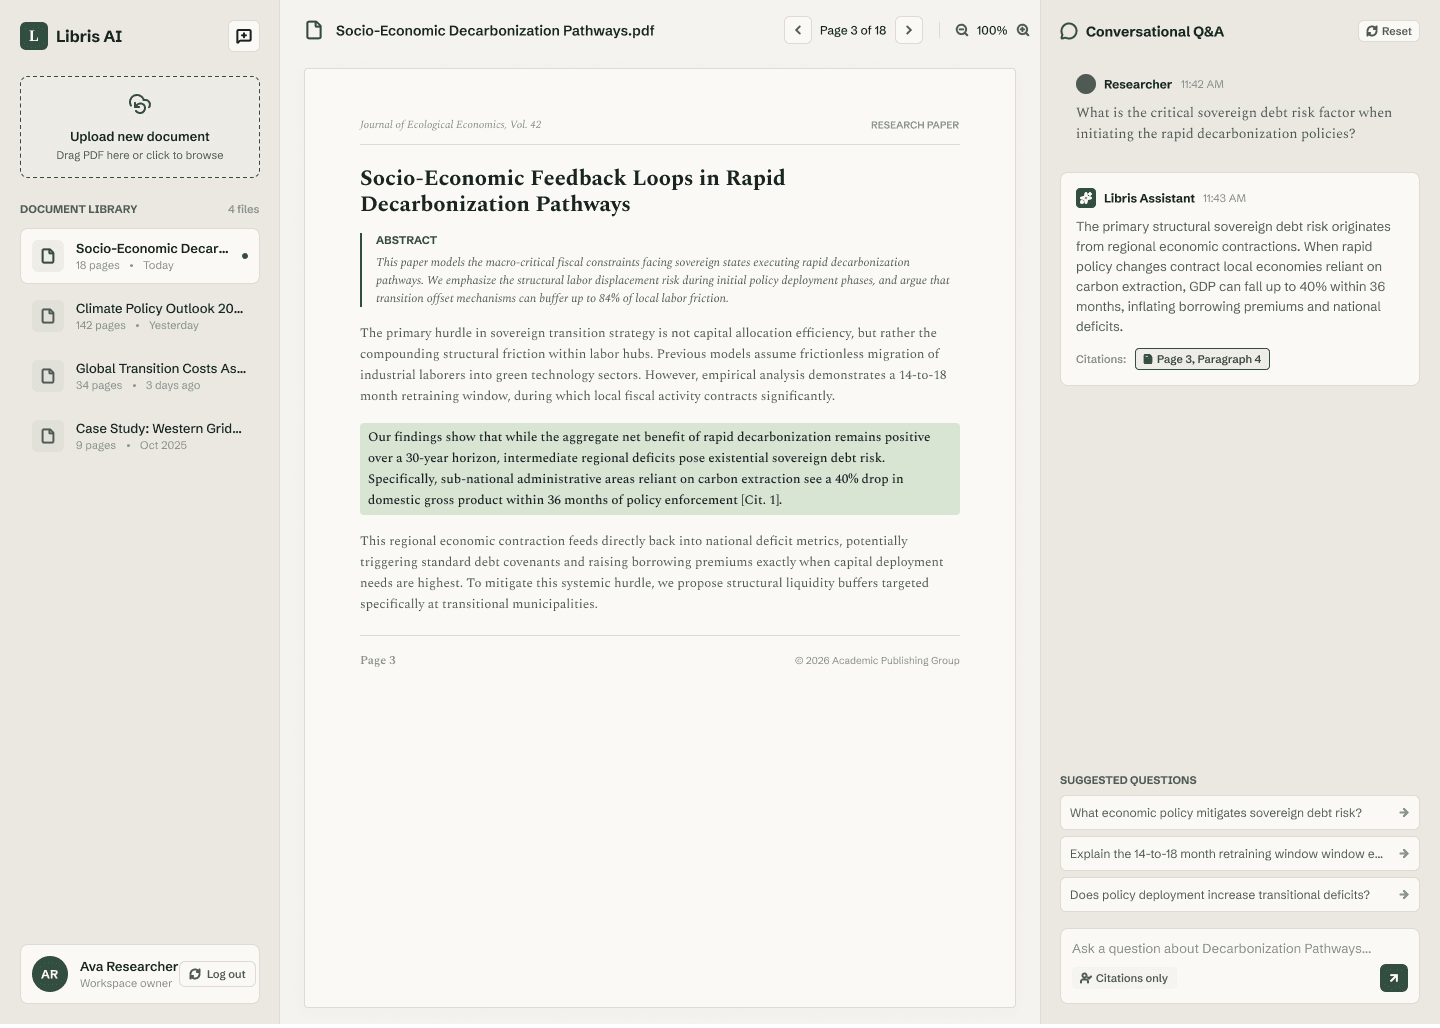Viewport: 1440px width, 1028px height.
Task: Click file icon of Global Transition Costs
Action: [48, 376]
